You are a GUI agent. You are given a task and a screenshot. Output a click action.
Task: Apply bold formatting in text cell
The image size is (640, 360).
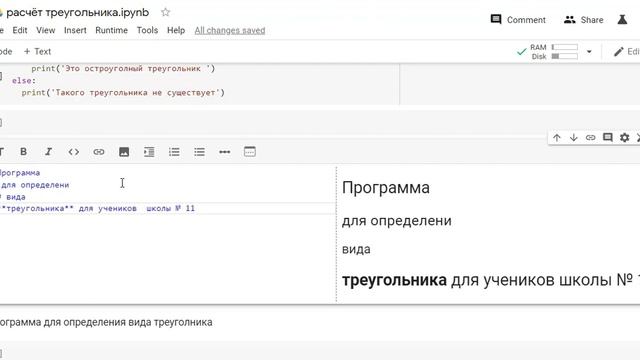(x=23, y=152)
